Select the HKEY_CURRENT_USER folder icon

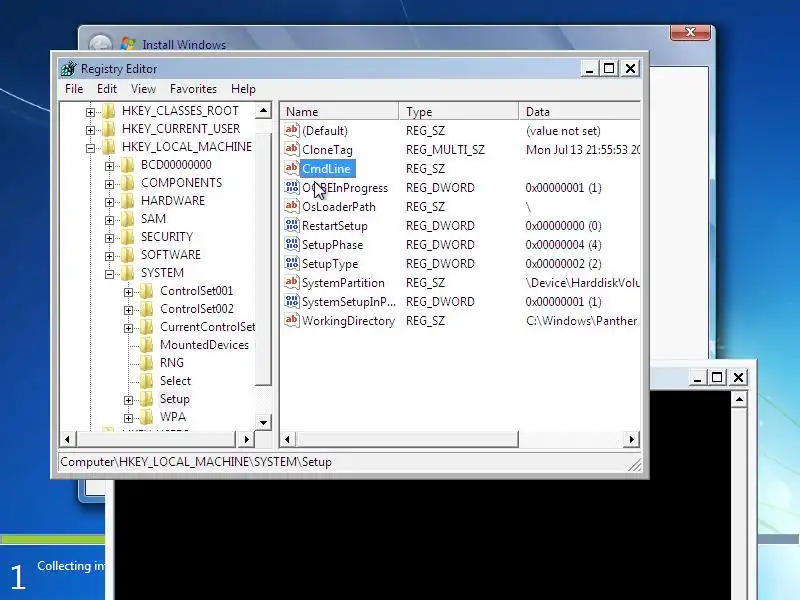(109, 129)
